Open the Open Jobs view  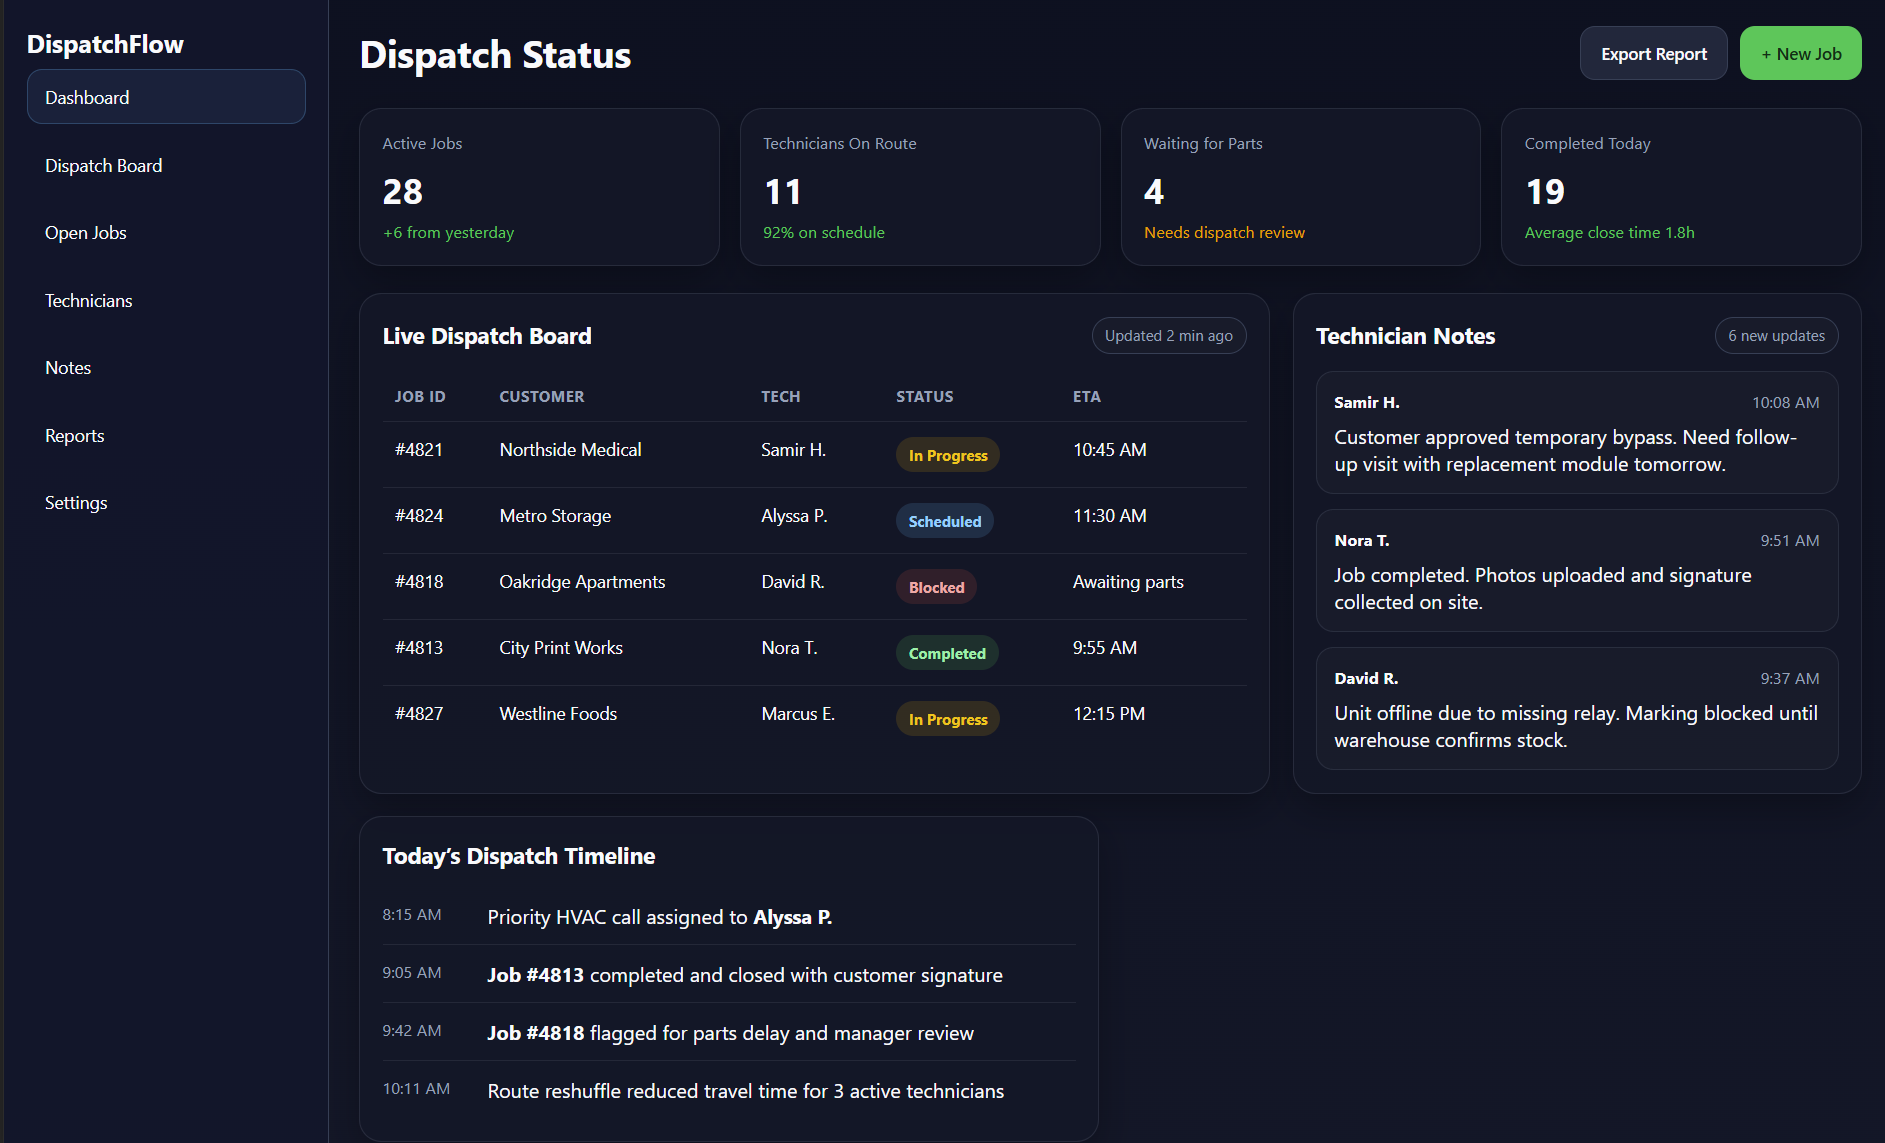85,232
